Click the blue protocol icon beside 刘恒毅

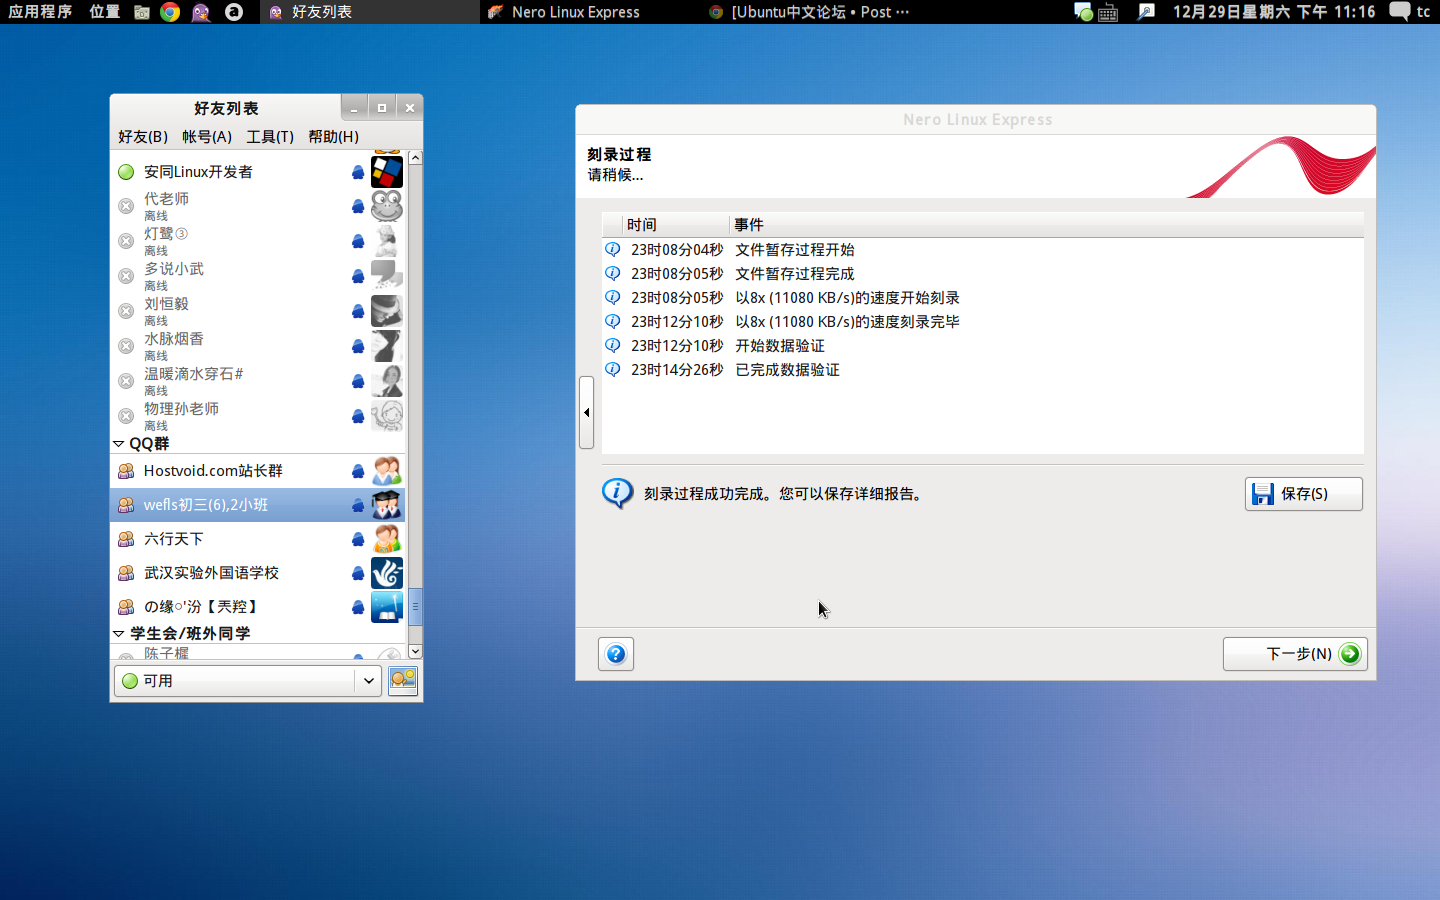point(357,311)
